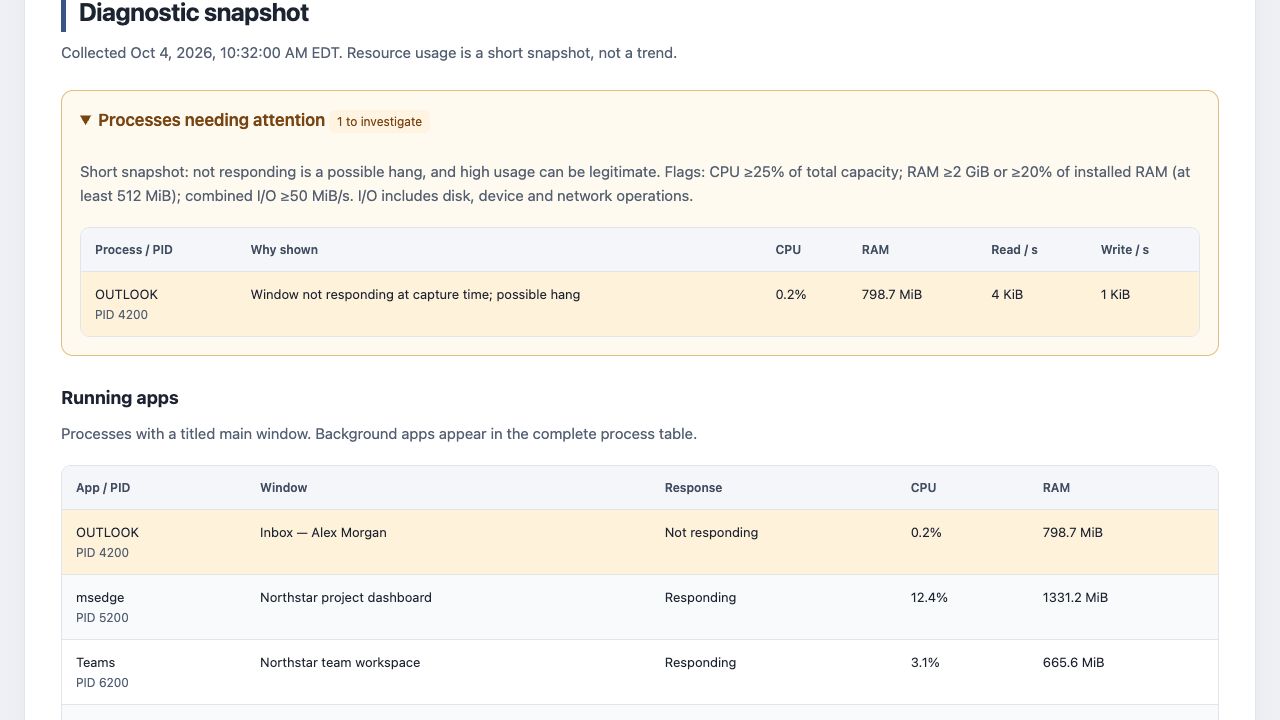Click the "Write / s" column header

pos(1125,250)
